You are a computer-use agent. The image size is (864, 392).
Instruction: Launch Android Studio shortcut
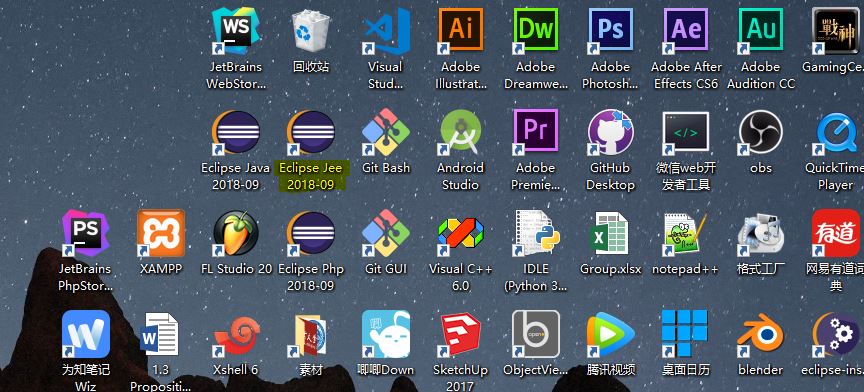tap(461, 132)
